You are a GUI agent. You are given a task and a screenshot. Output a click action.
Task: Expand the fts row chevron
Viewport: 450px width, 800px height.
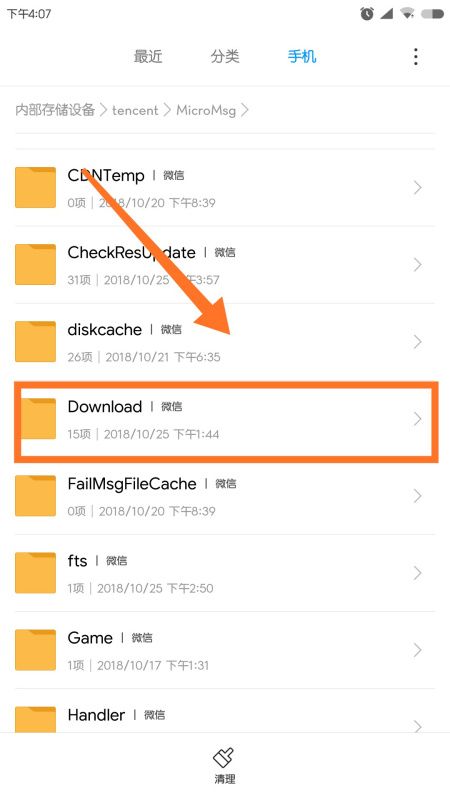(x=418, y=573)
